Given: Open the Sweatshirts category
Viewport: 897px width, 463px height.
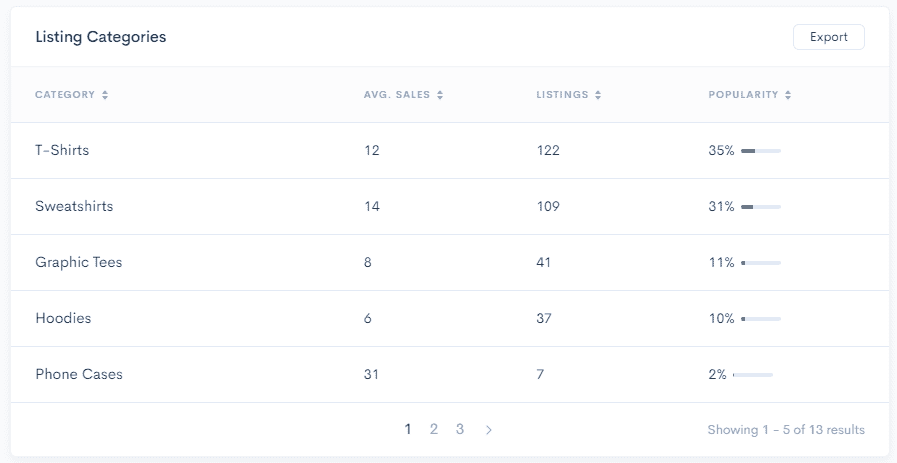Looking at the screenshot, I should pyautogui.click(x=450, y=207).
